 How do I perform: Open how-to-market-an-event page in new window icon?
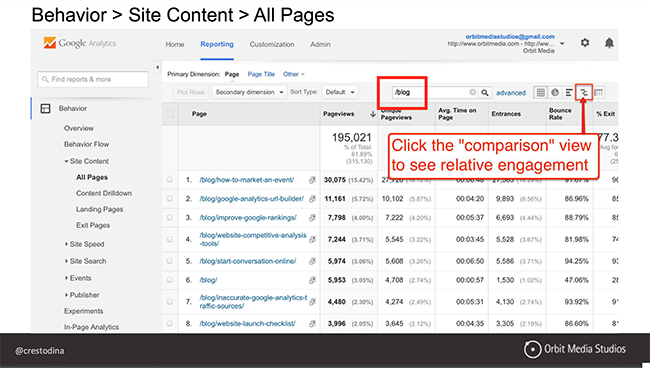tap(312, 180)
